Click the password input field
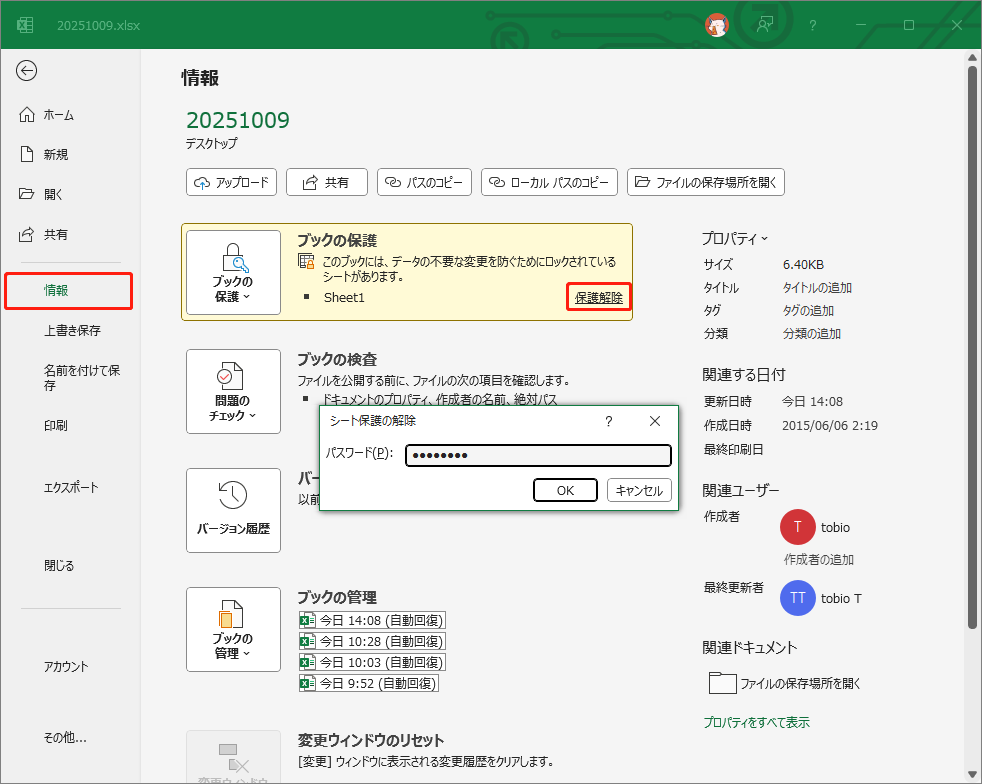 [538, 456]
